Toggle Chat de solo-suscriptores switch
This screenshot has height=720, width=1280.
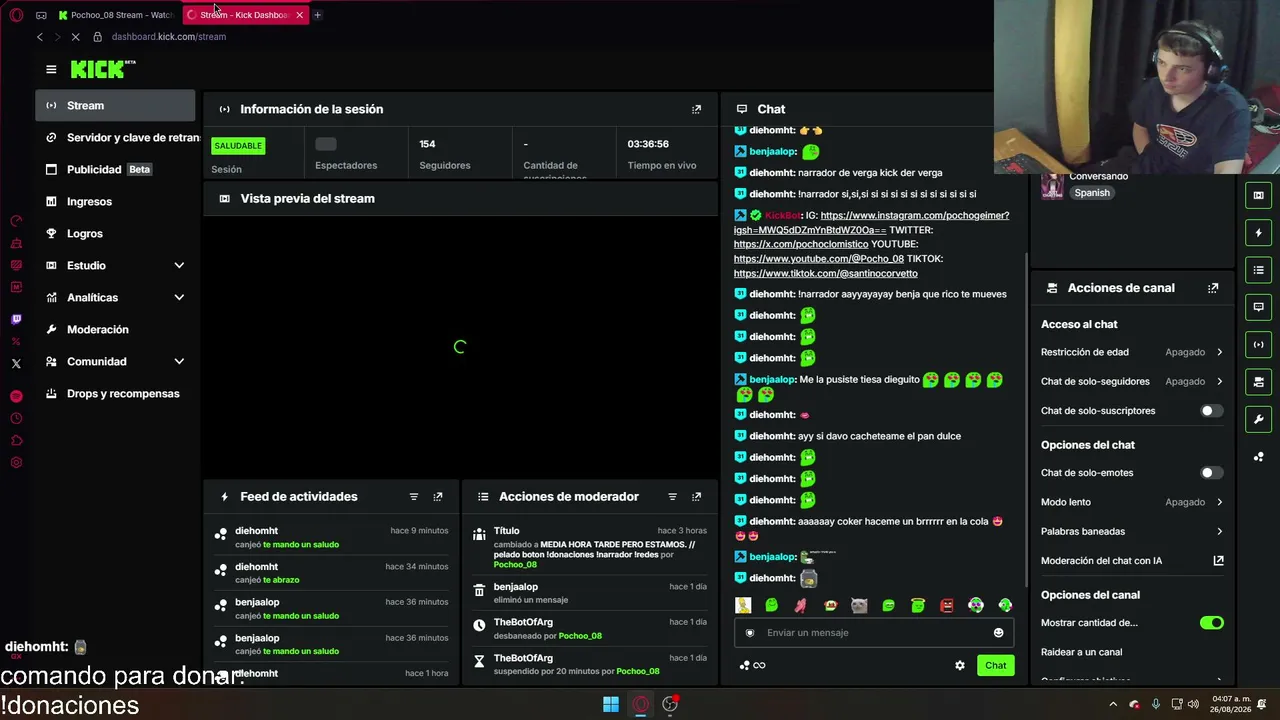1211,411
